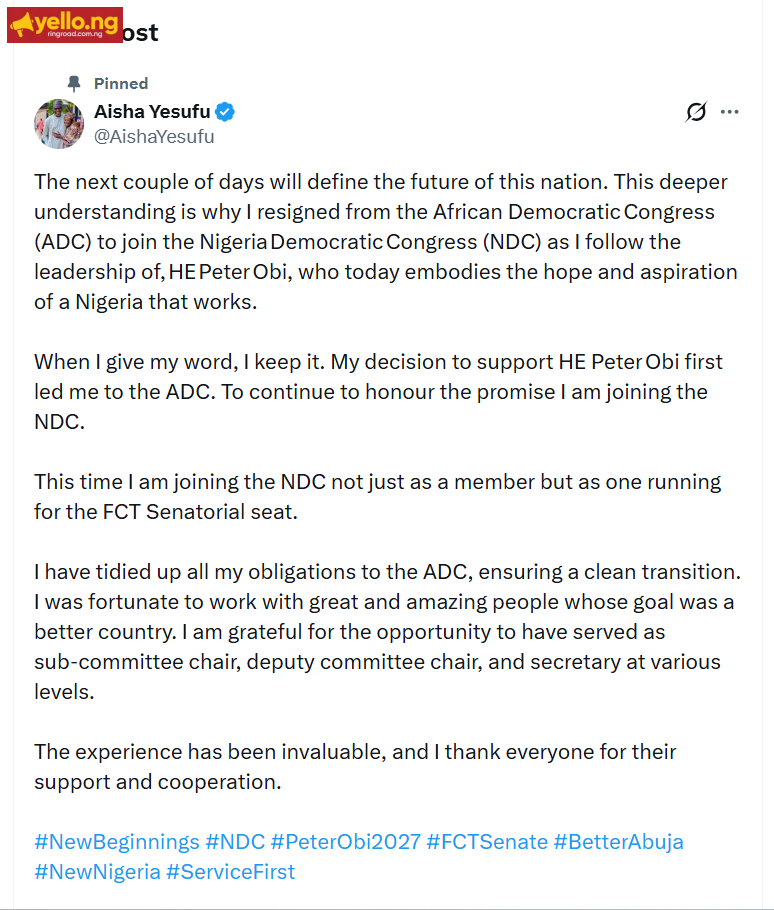
Task: Click the blue verified badge
Action: coord(225,111)
